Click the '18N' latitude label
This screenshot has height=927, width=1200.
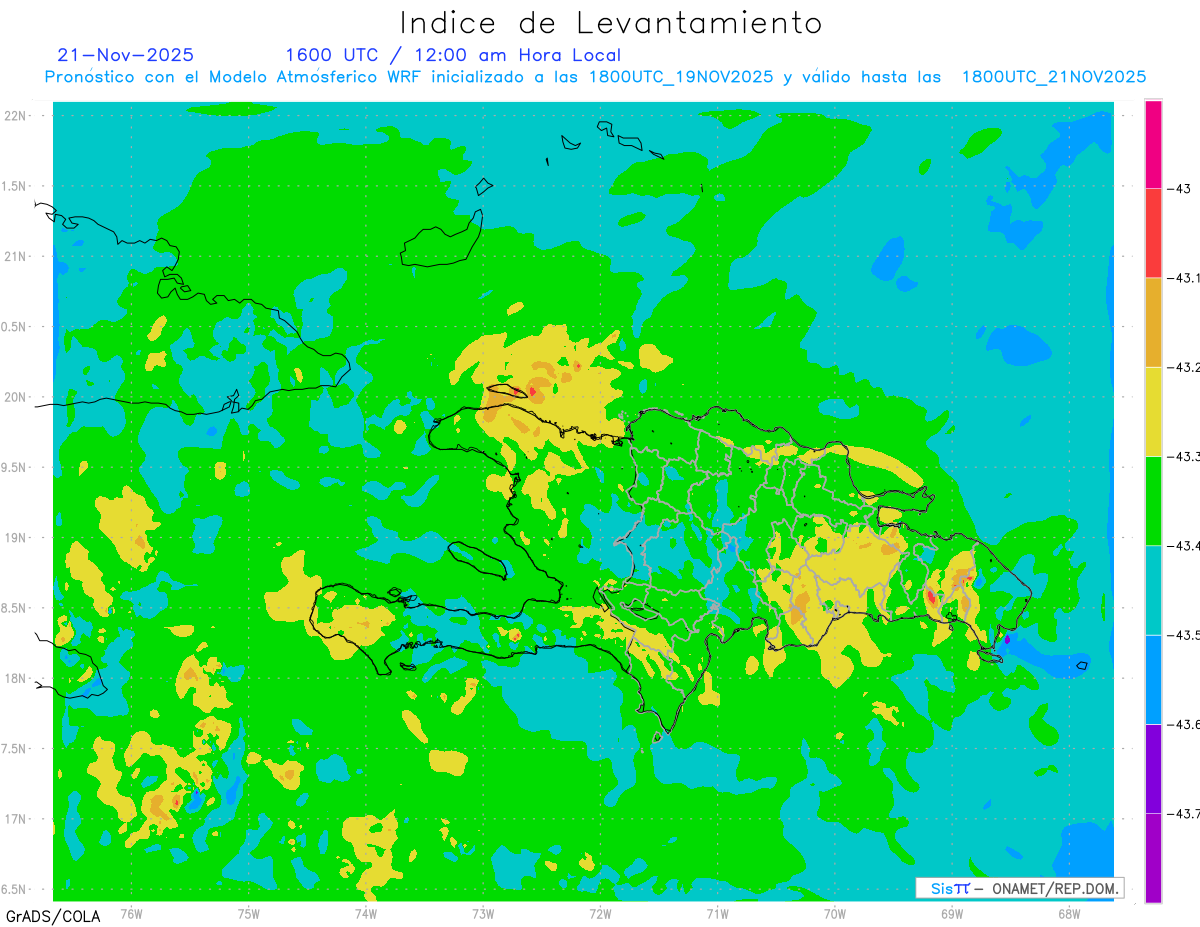(x=16, y=679)
